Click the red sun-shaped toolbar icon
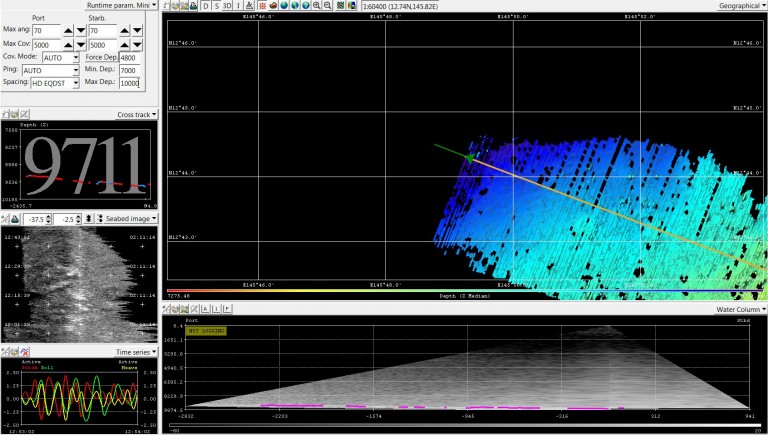 point(263,6)
